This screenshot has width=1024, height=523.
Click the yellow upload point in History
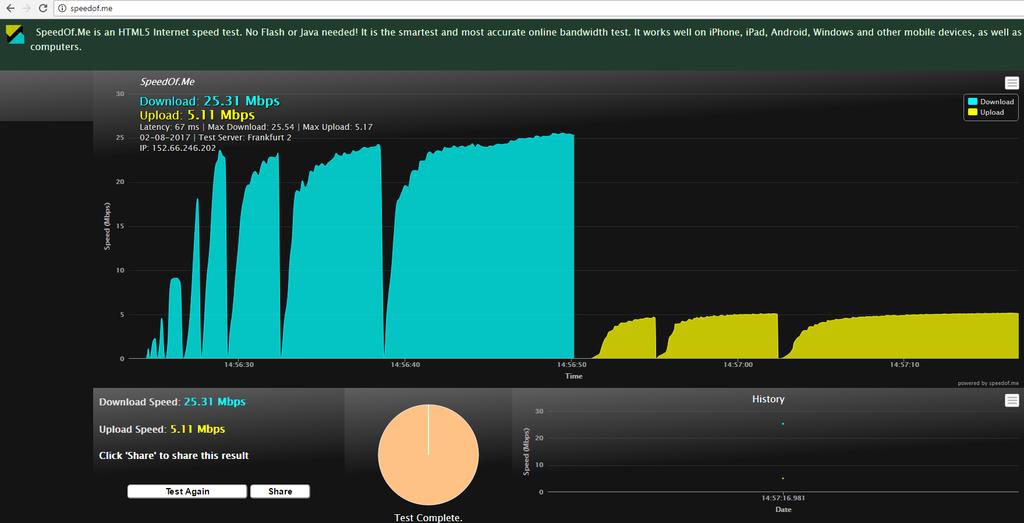(782, 478)
